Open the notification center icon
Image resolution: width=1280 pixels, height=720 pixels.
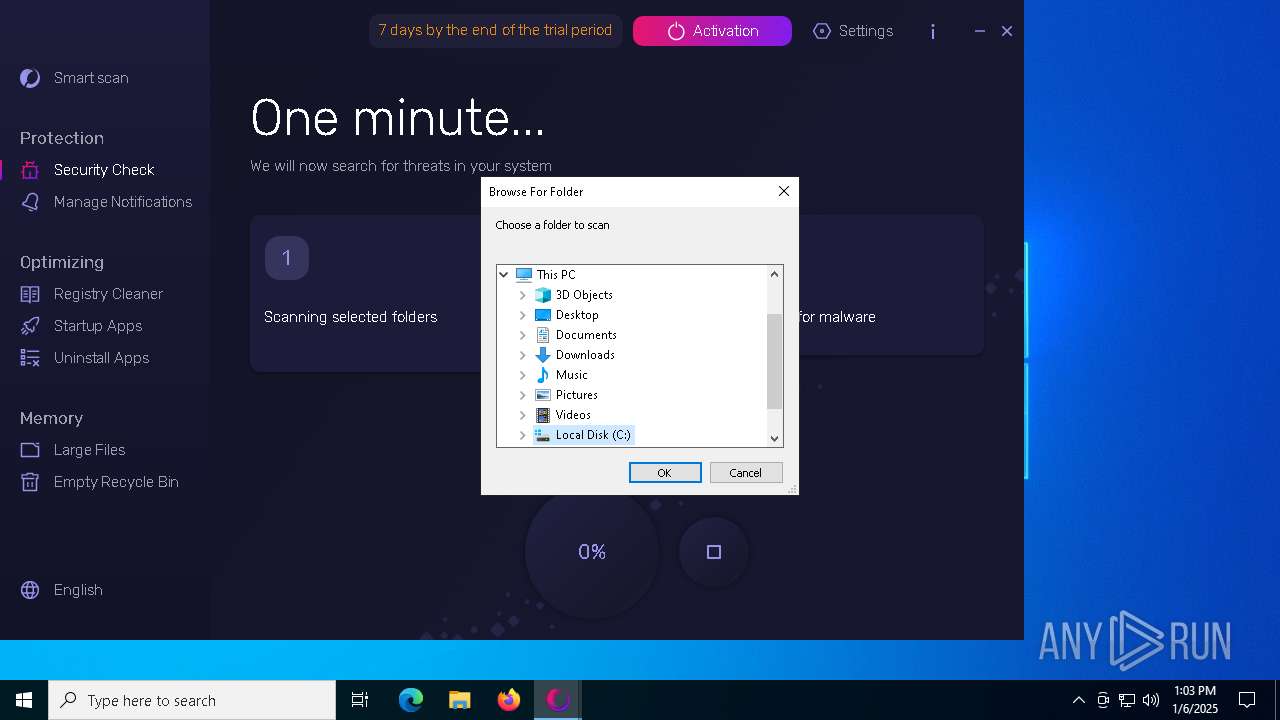[x=1247, y=700]
